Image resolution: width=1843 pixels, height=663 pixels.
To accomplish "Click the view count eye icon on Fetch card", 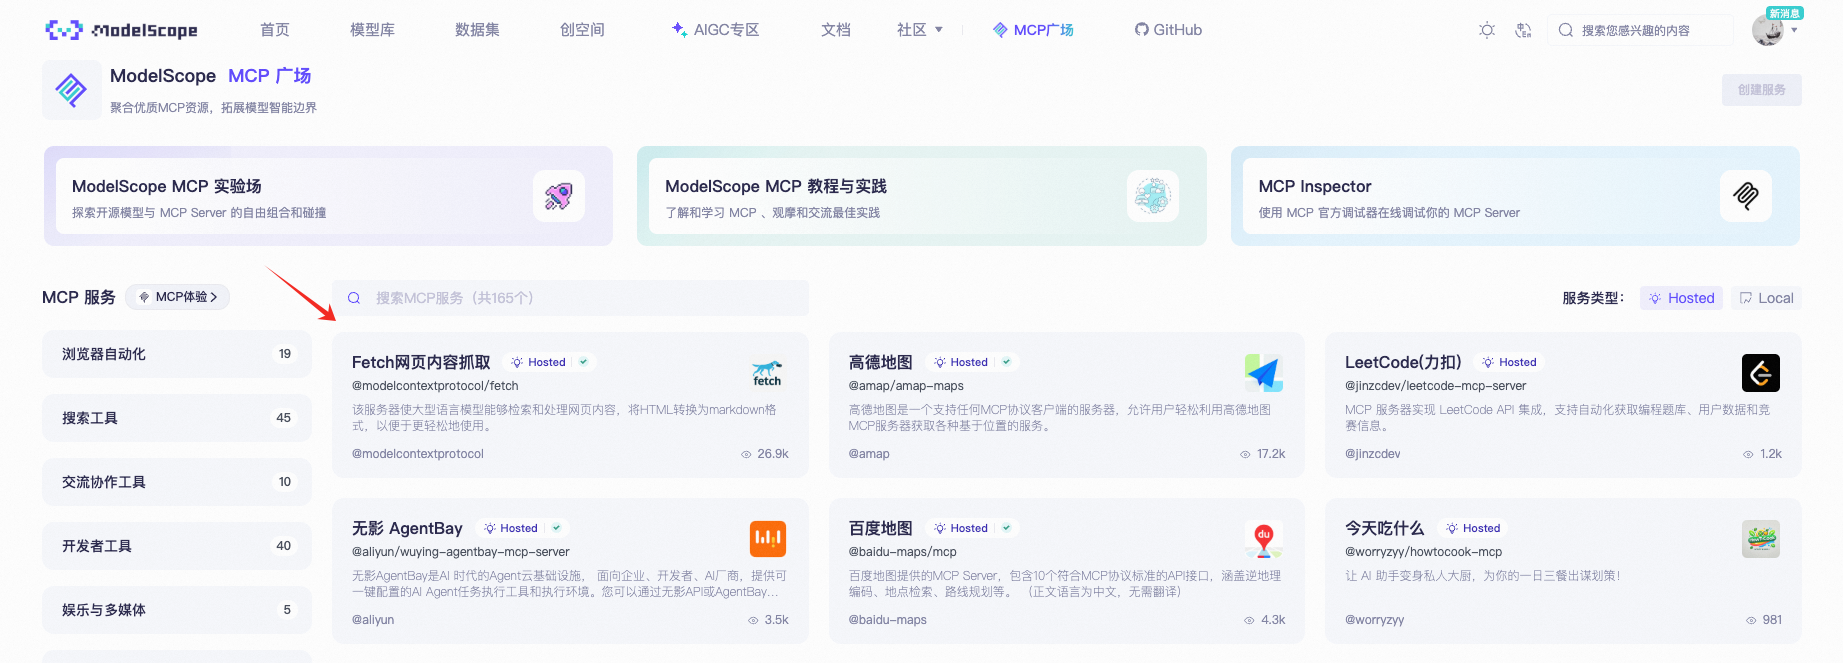I will coord(746,454).
